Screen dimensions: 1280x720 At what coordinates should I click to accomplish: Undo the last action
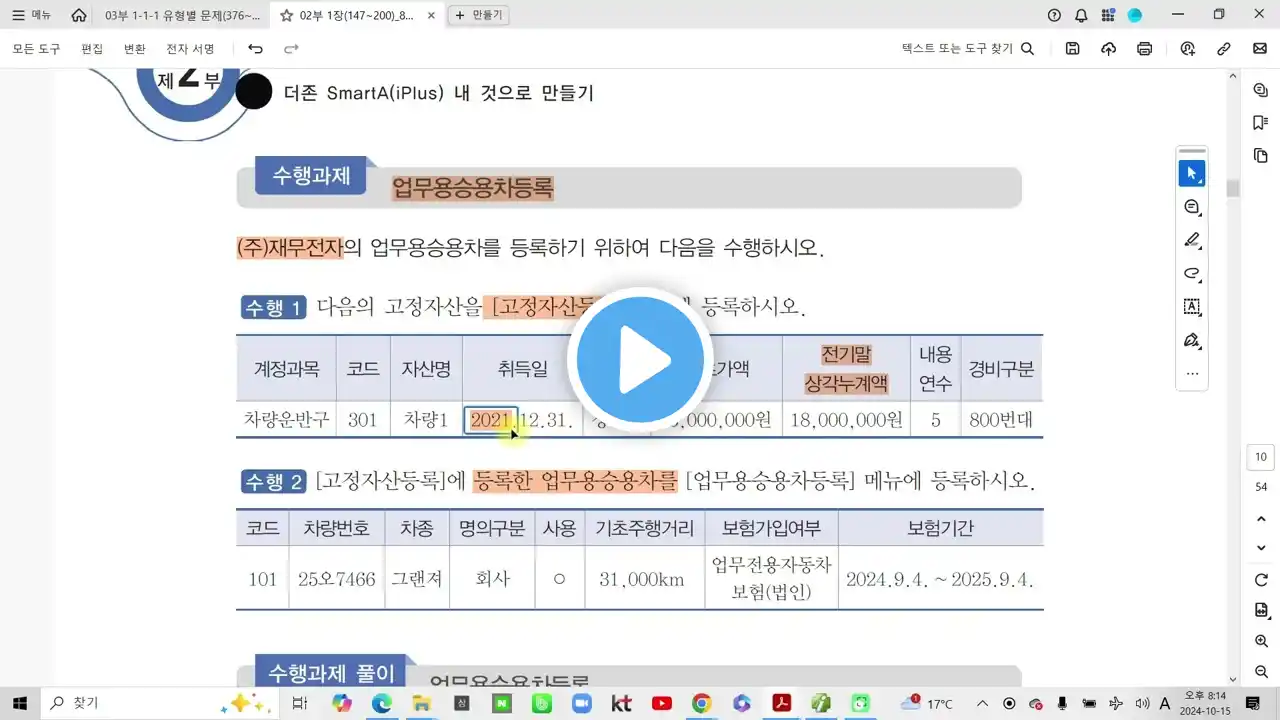[x=255, y=48]
